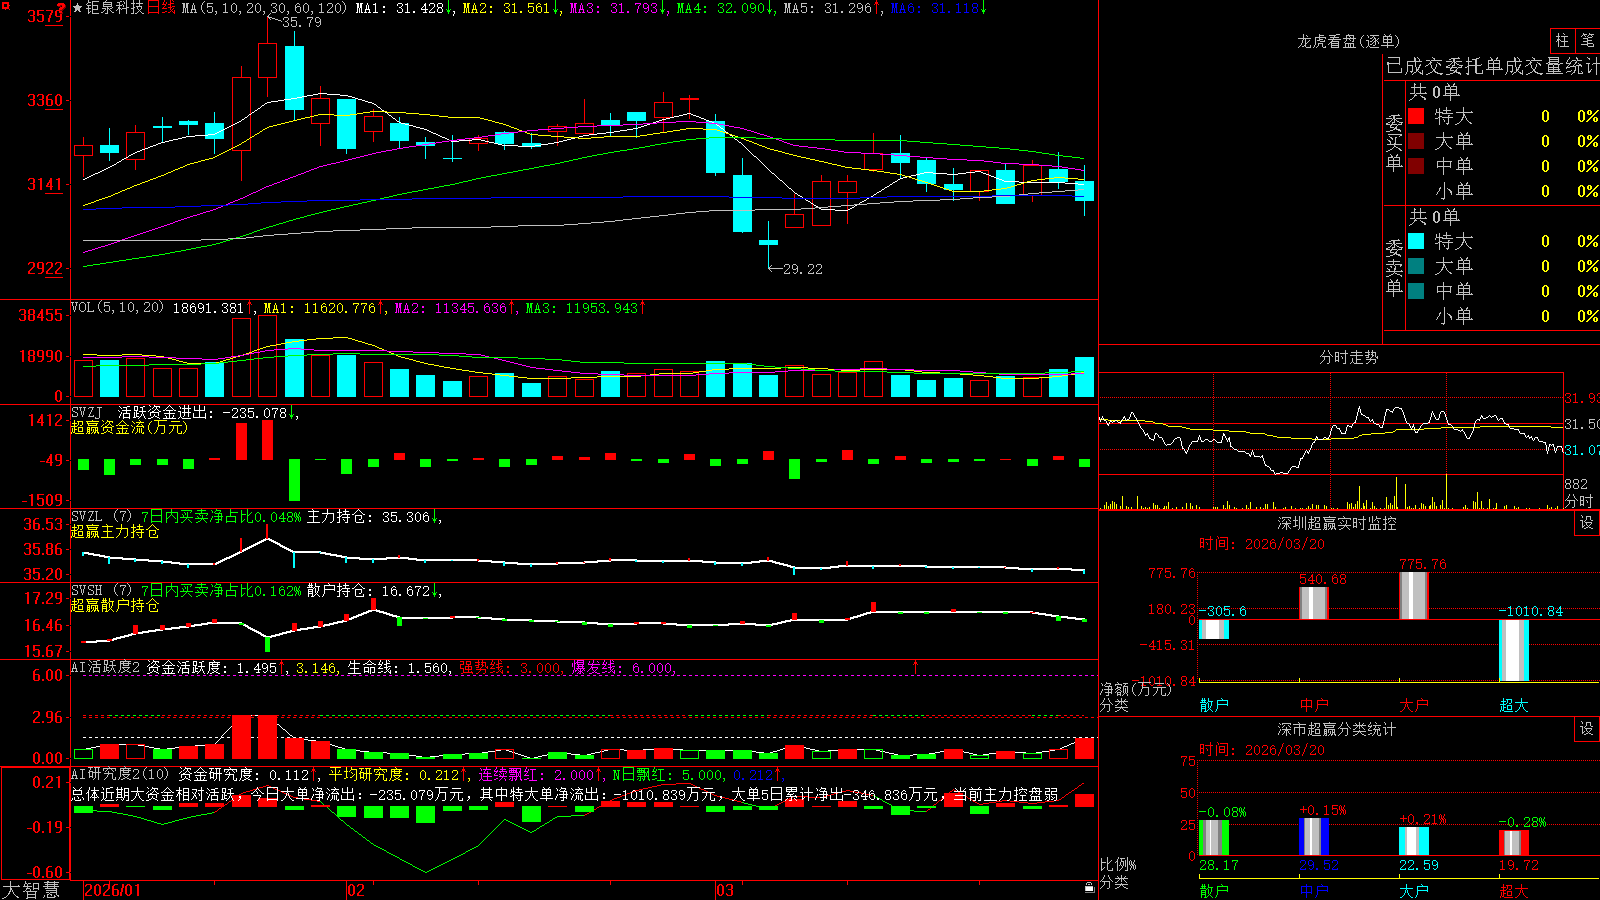Viewport: 1600px width, 900px height.
Task: Click the cyan 特大 sell order swatch
Action: tap(1416, 241)
